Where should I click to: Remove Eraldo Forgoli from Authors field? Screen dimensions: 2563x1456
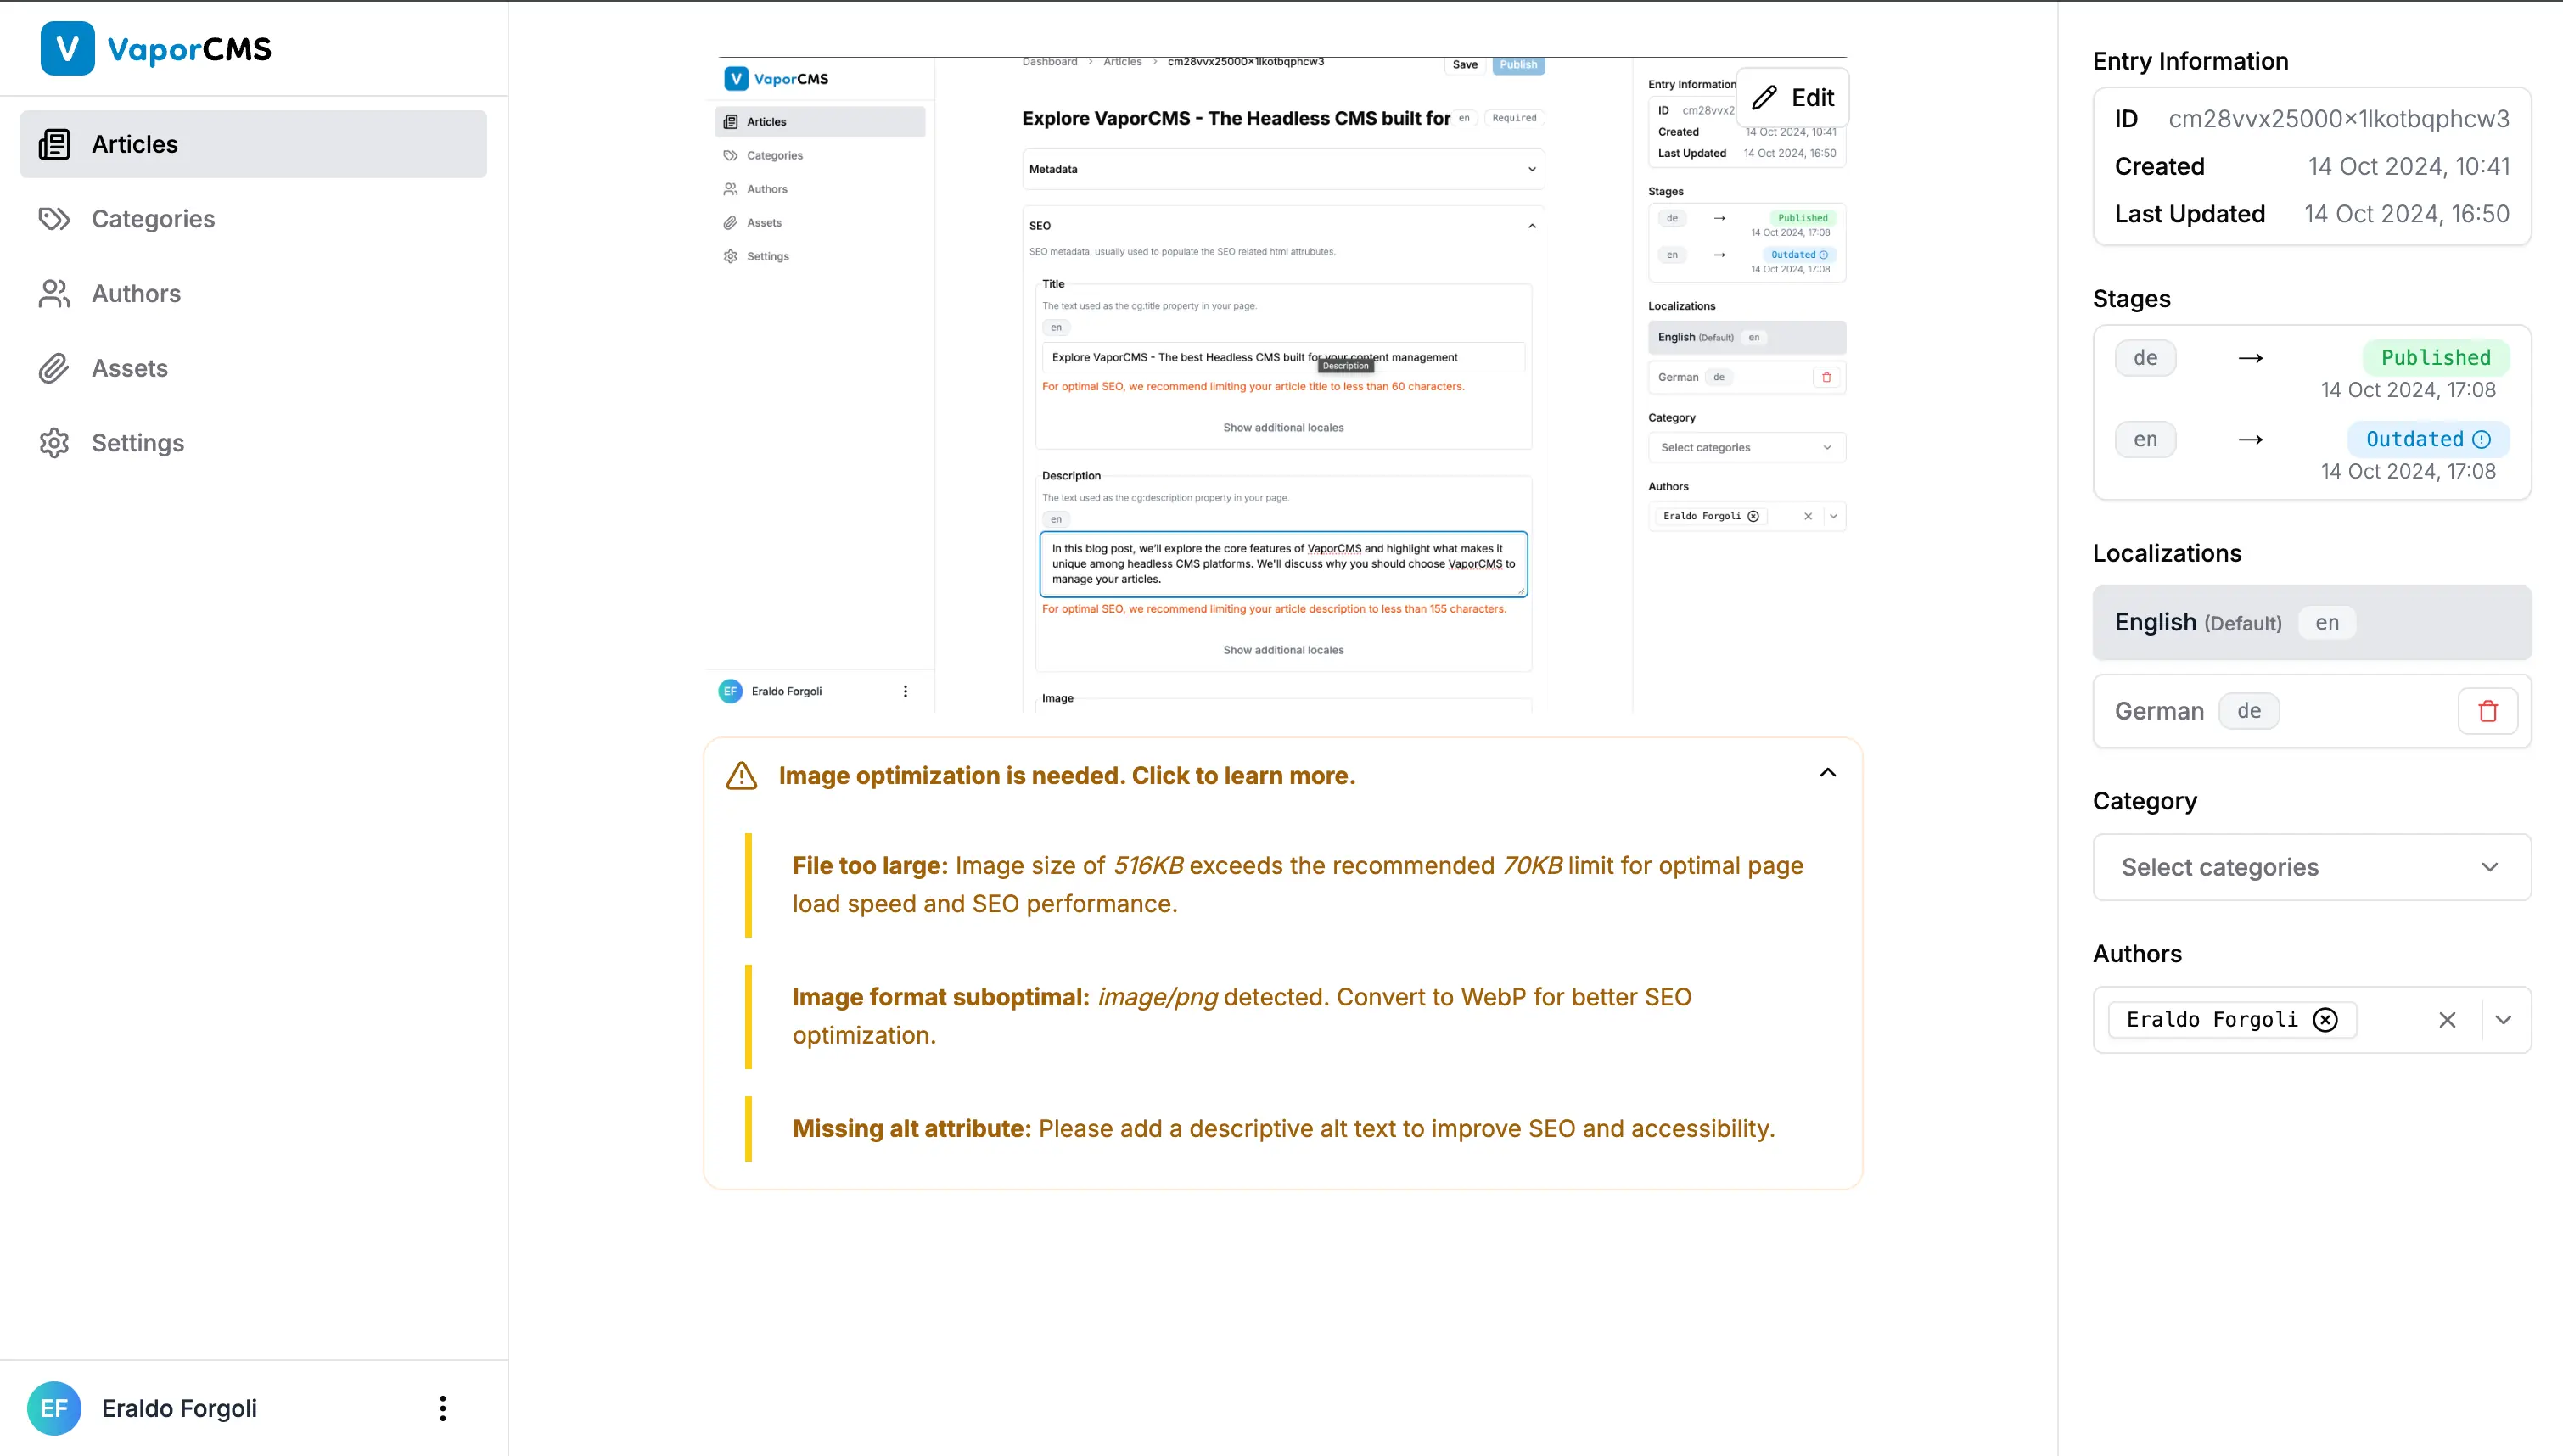pyautogui.click(x=2325, y=1019)
